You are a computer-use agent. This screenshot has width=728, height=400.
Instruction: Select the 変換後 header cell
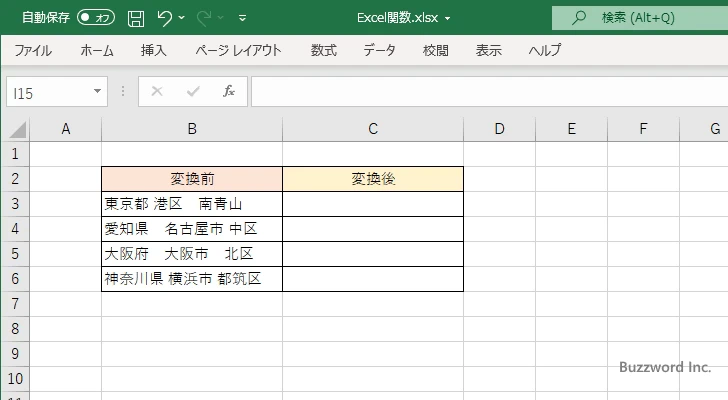pyautogui.click(x=373, y=179)
